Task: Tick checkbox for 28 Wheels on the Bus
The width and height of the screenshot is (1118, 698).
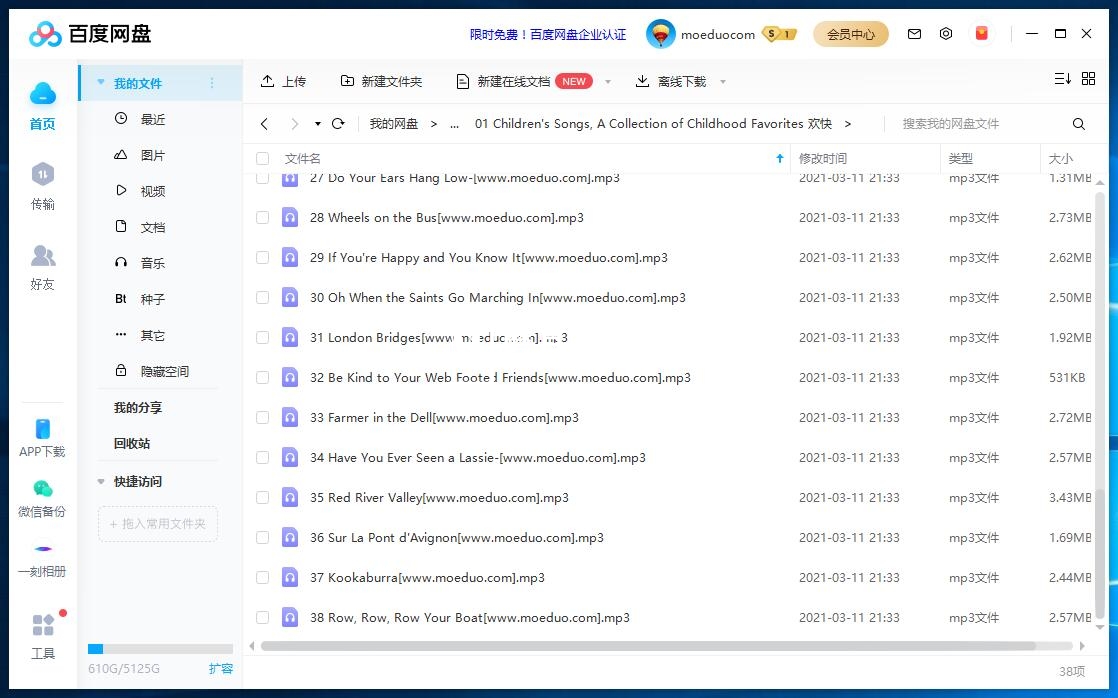Action: coord(263,218)
